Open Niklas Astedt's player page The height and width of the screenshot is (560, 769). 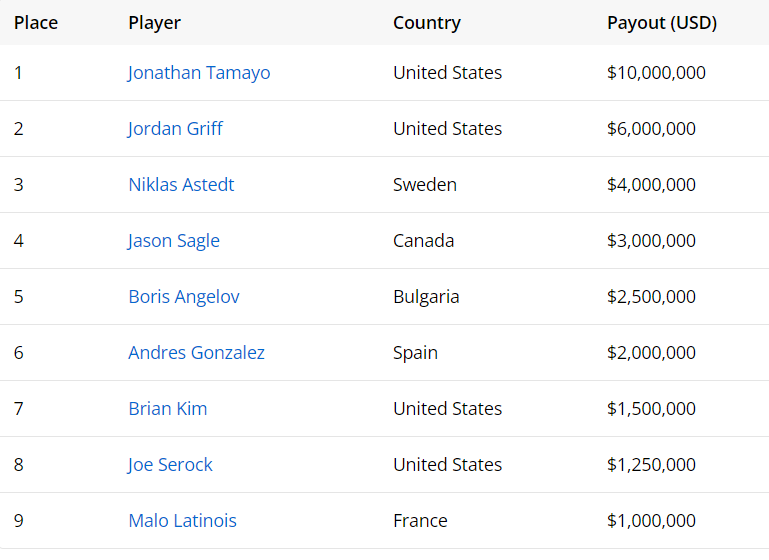click(181, 185)
